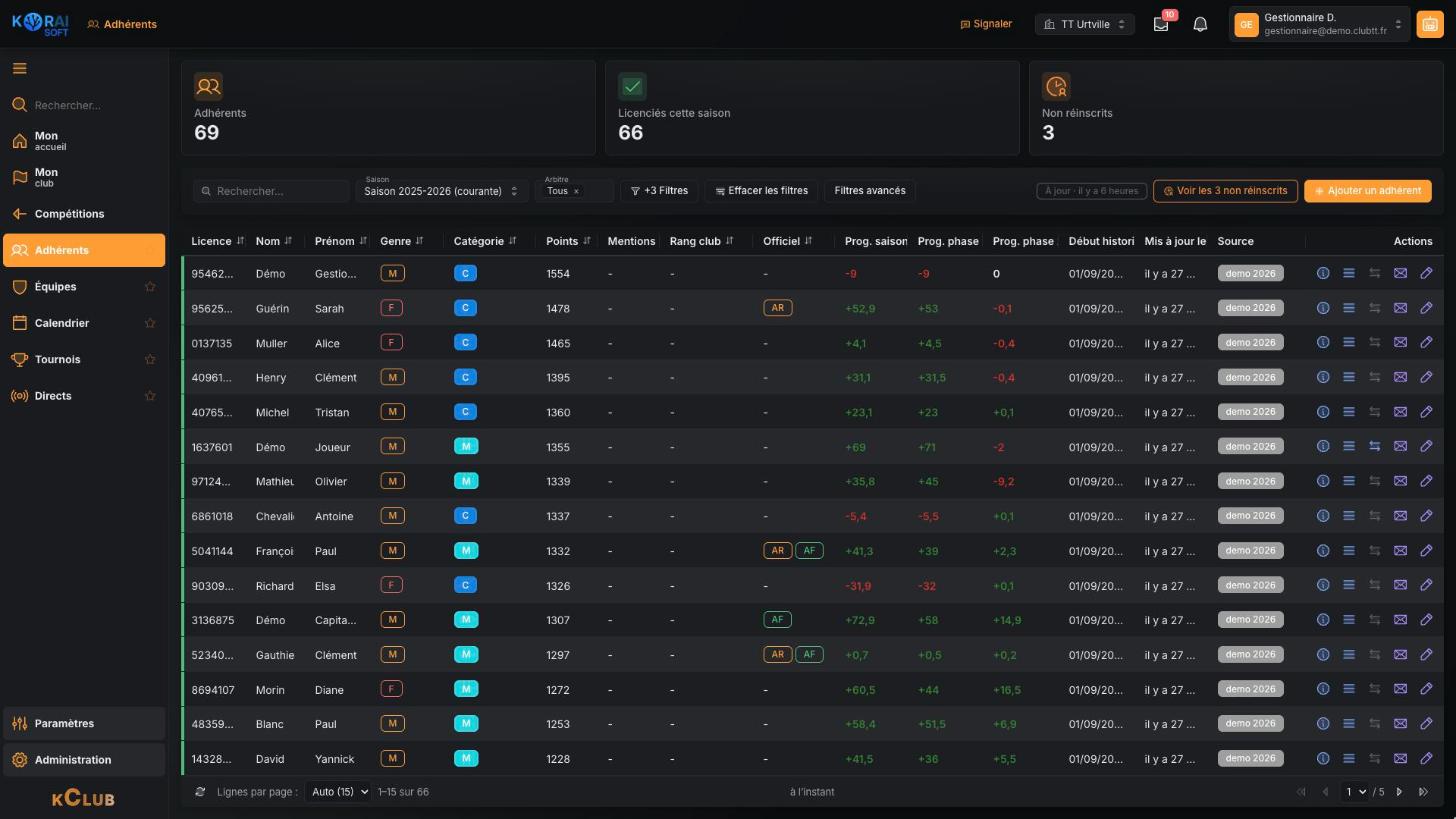The width and height of the screenshot is (1456, 819).
Task: Click the Signaler link
Action: [x=986, y=24]
